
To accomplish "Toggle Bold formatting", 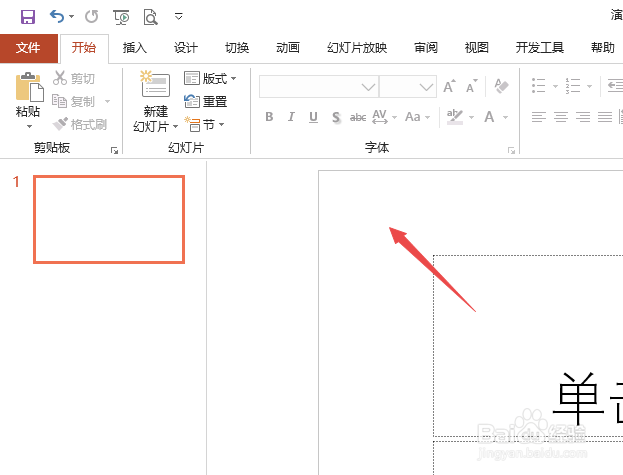I will pyautogui.click(x=269, y=117).
